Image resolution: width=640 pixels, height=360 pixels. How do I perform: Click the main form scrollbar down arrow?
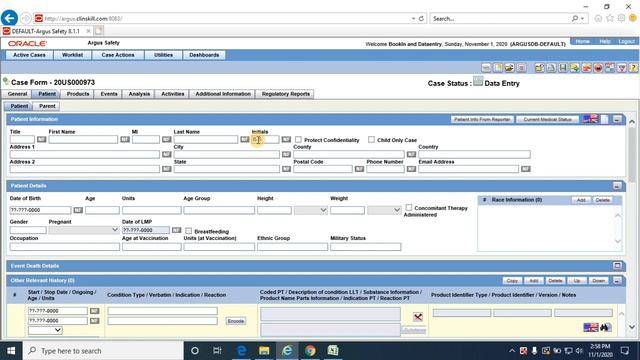[x=632, y=327]
